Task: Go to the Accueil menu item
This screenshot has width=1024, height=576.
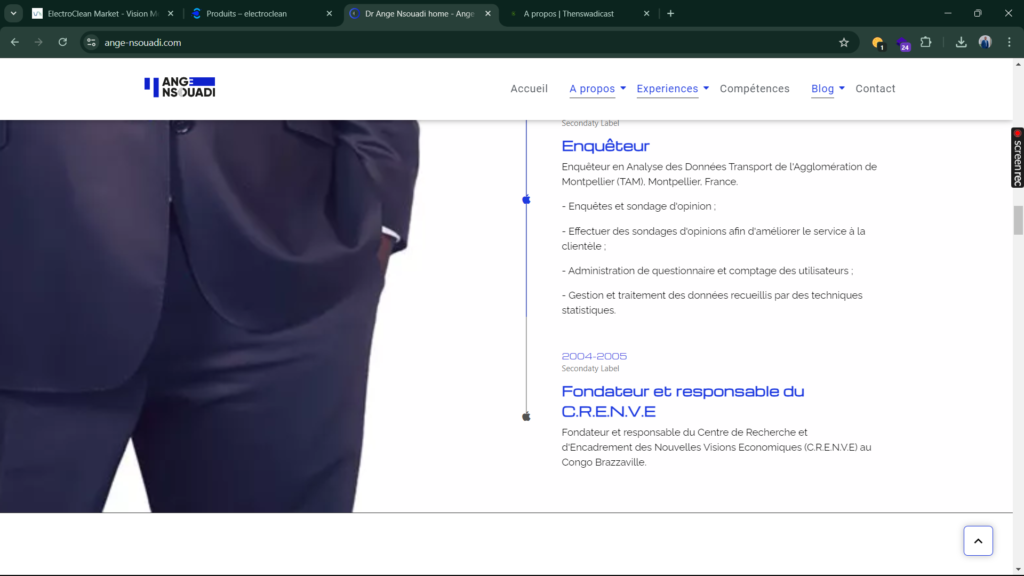Action: [529, 89]
